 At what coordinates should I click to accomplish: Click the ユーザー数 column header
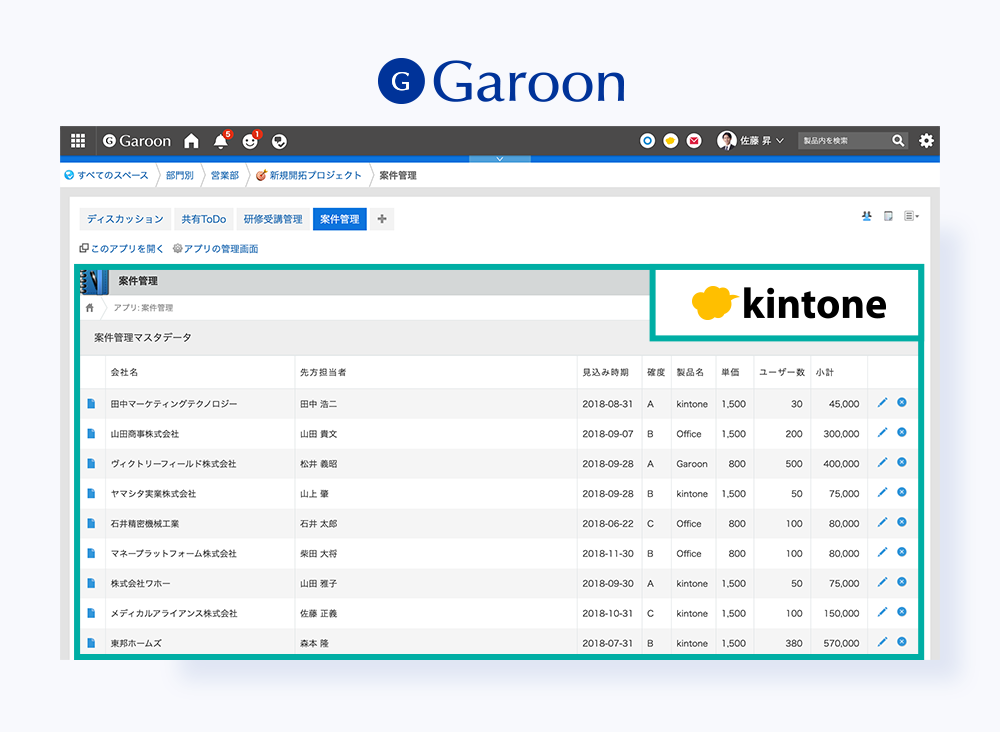(782, 372)
